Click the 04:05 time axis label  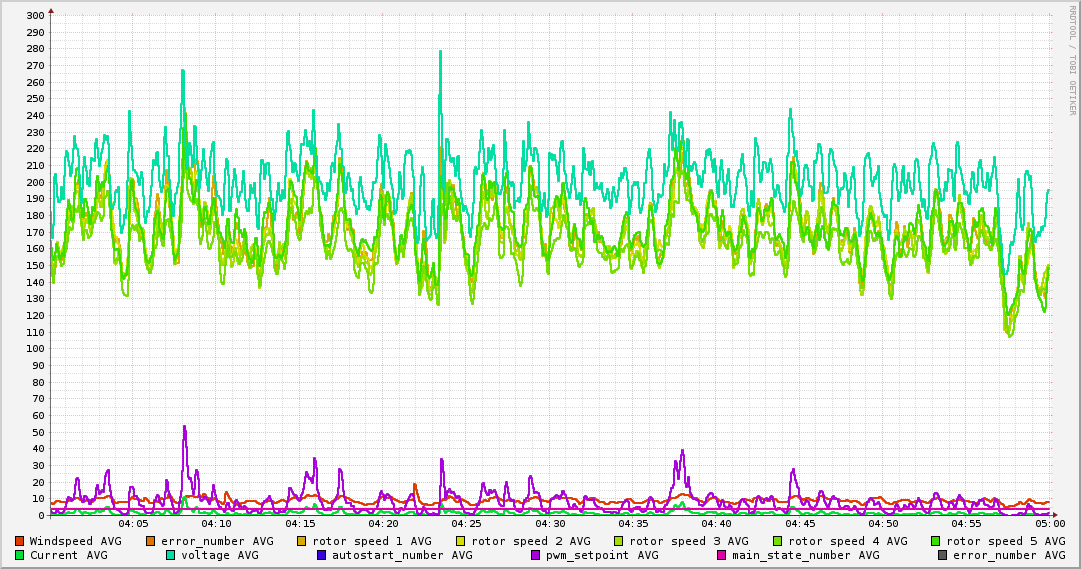coord(134,524)
